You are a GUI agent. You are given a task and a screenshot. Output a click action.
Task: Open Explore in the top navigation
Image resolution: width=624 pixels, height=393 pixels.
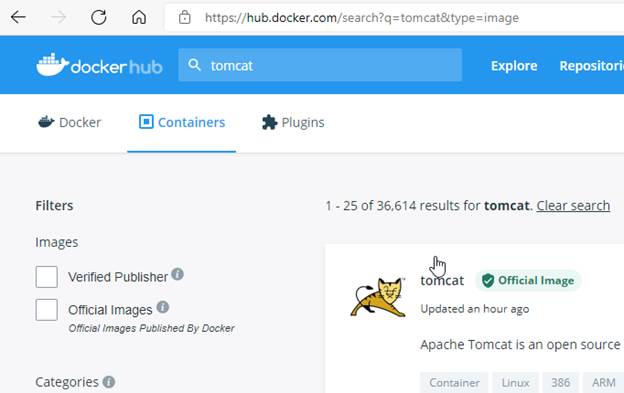pos(514,66)
